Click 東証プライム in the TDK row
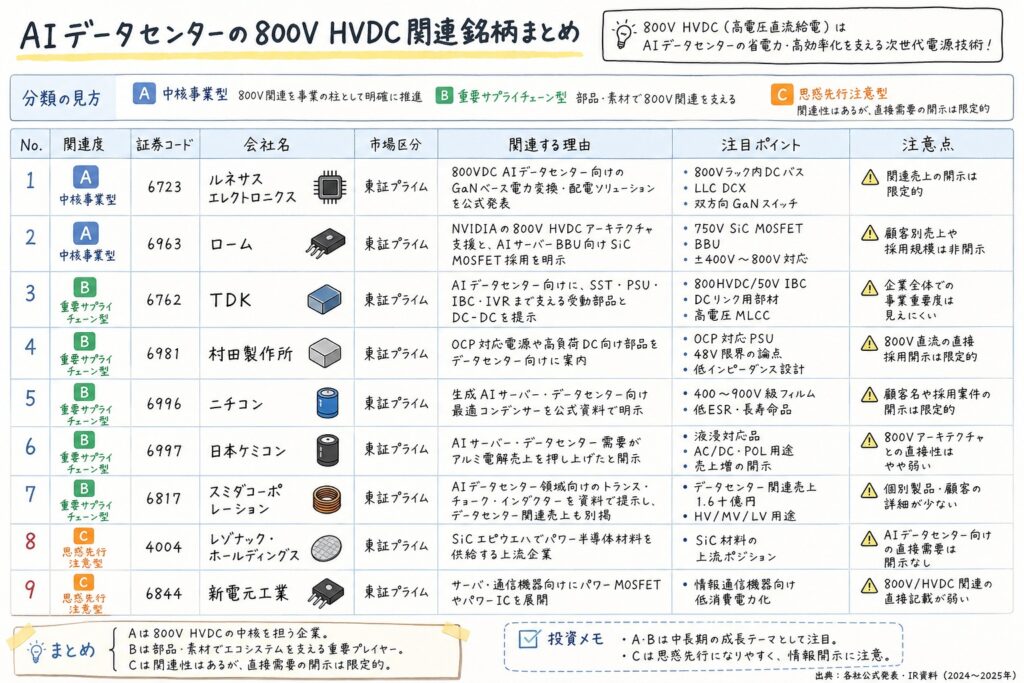 [x=396, y=300]
